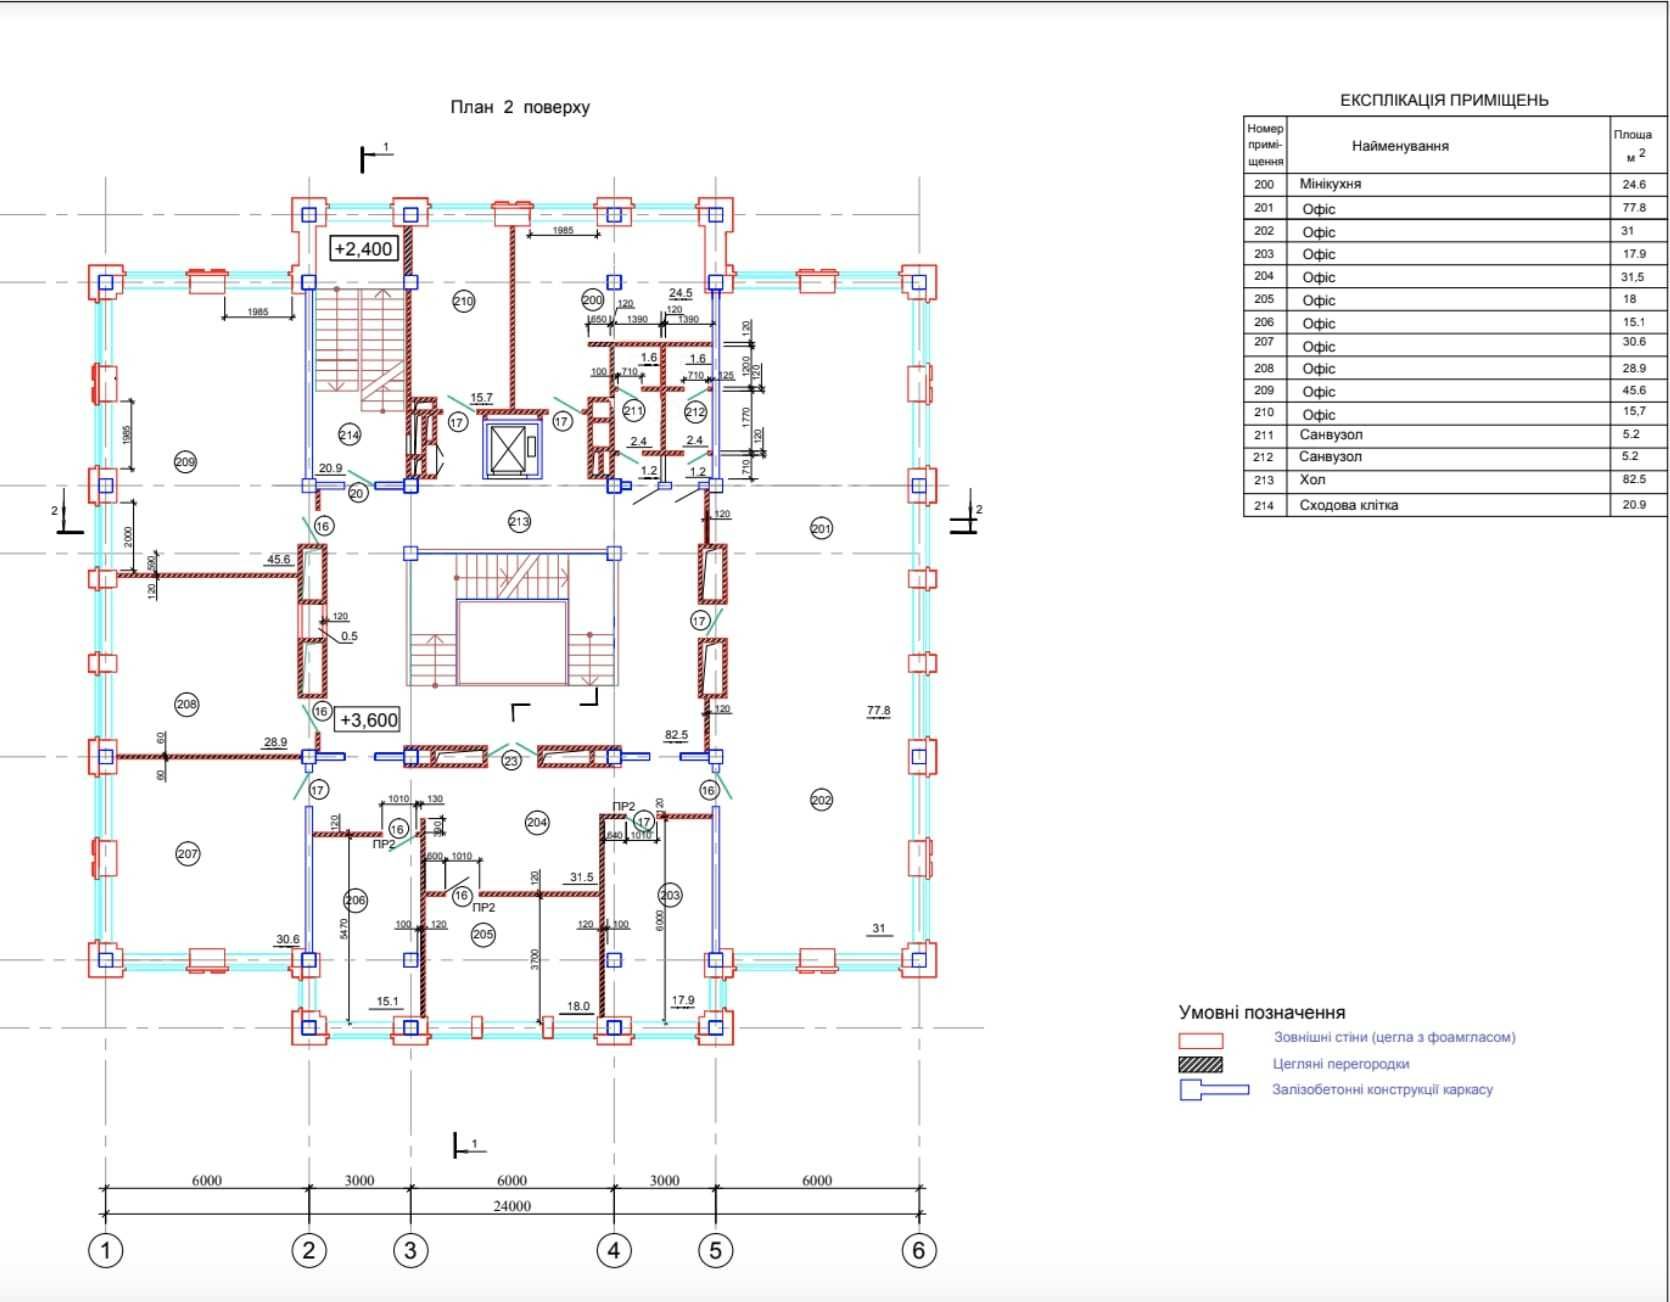Click grid axis bubble 4

[x=614, y=1250]
